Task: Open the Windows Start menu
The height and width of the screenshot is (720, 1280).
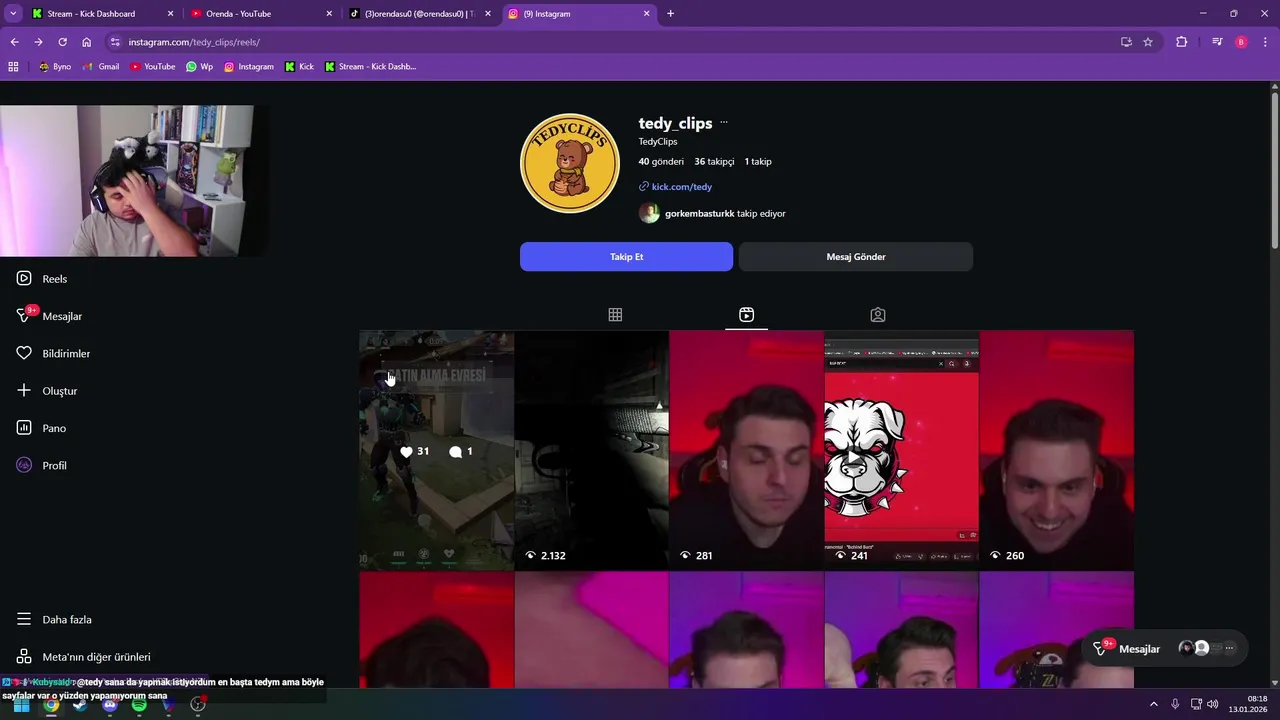Action: 21,705
